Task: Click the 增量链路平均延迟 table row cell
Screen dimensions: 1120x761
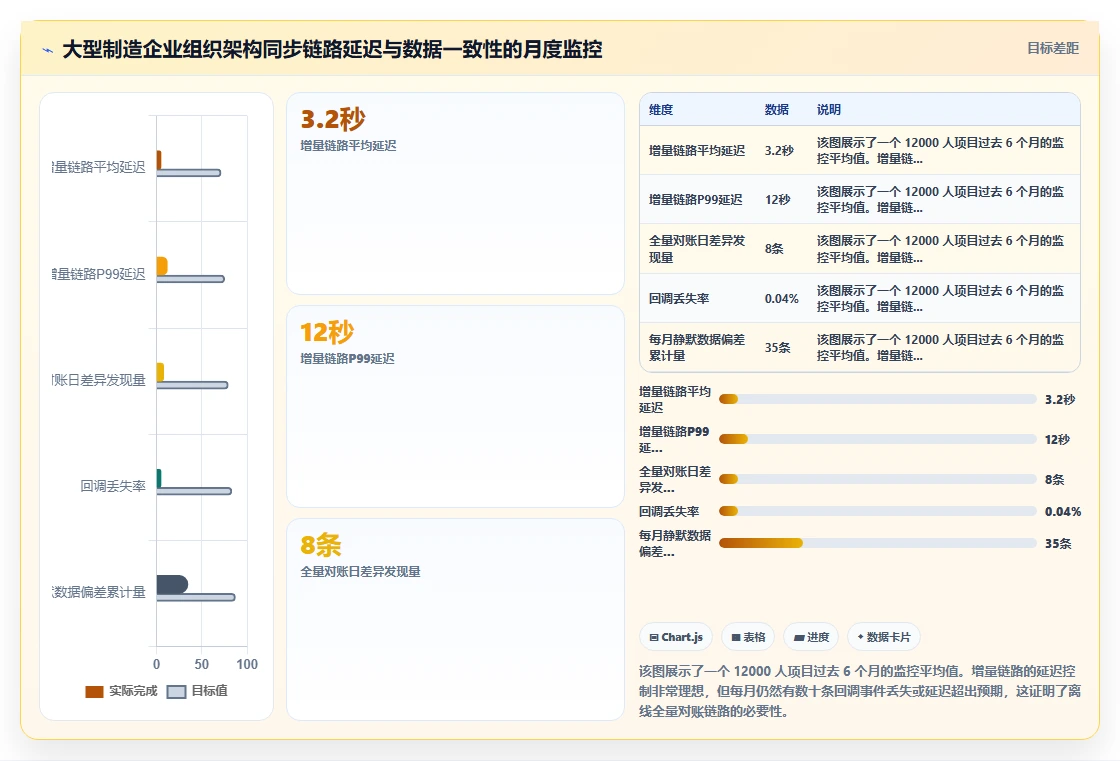Action: pos(697,151)
